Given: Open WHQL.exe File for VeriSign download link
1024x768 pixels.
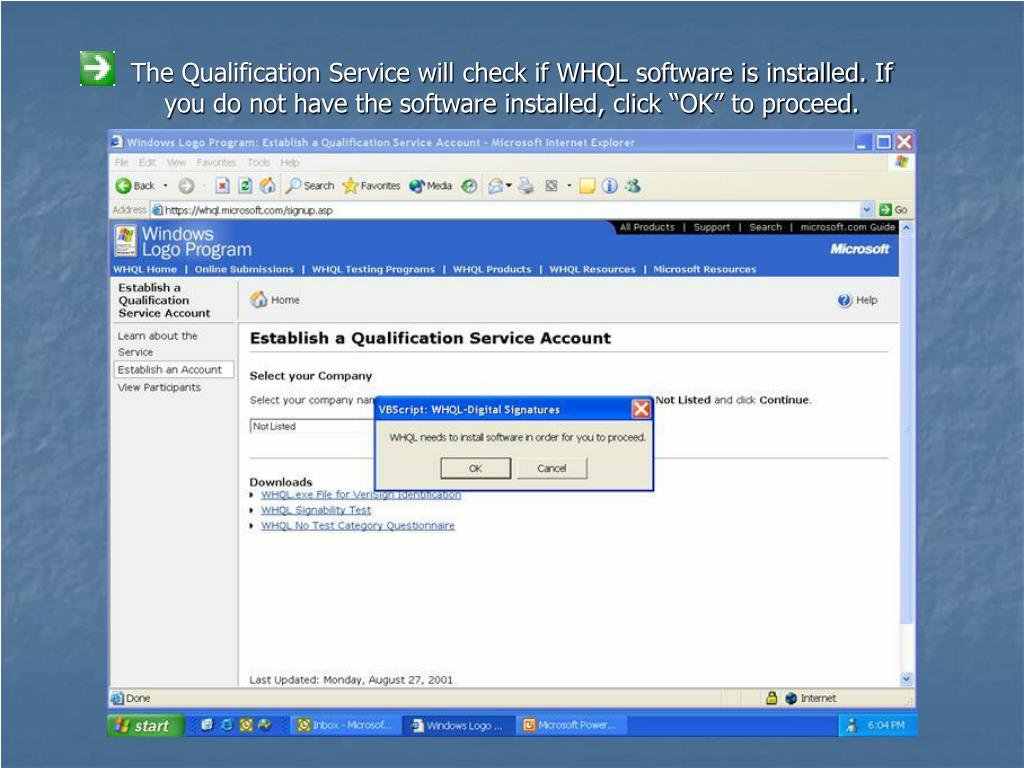Looking at the screenshot, I should pos(360,495).
